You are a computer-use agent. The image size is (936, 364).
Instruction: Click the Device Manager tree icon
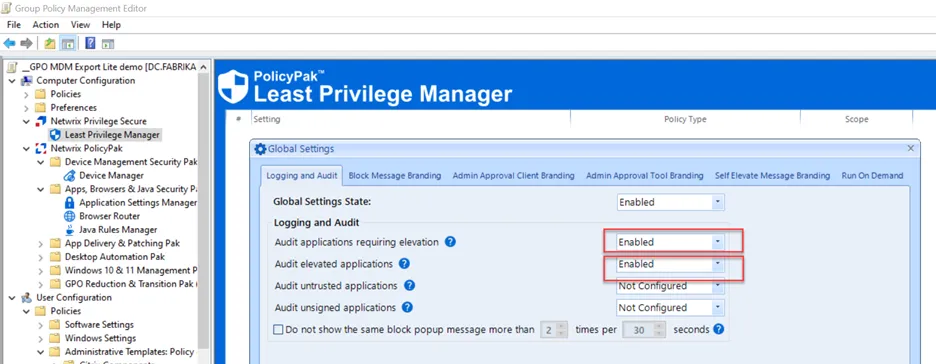[x=70, y=175]
